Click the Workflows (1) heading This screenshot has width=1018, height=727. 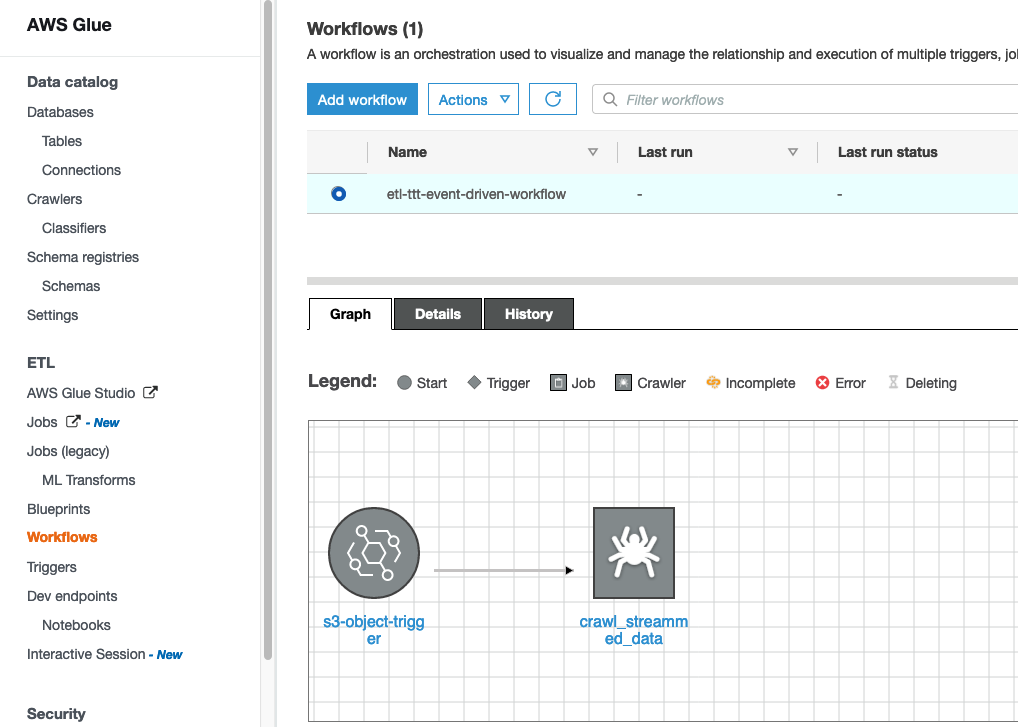click(x=365, y=29)
